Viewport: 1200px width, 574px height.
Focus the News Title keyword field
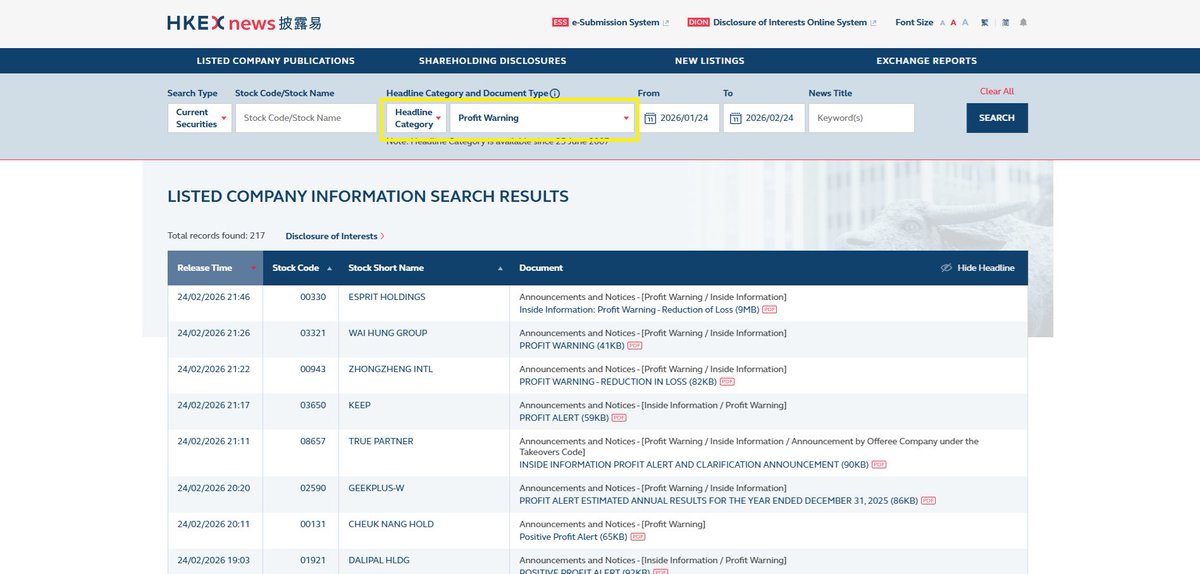tap(861, 118)
